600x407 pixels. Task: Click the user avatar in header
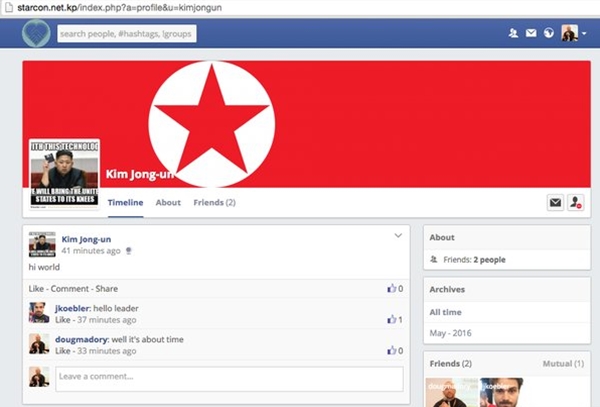point(569,33)
